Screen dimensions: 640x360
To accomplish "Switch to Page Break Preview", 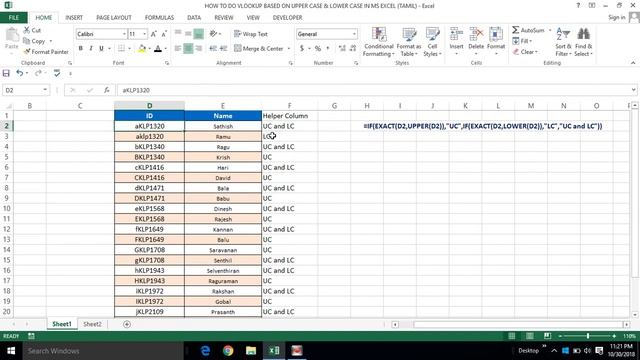I will 547,336.
